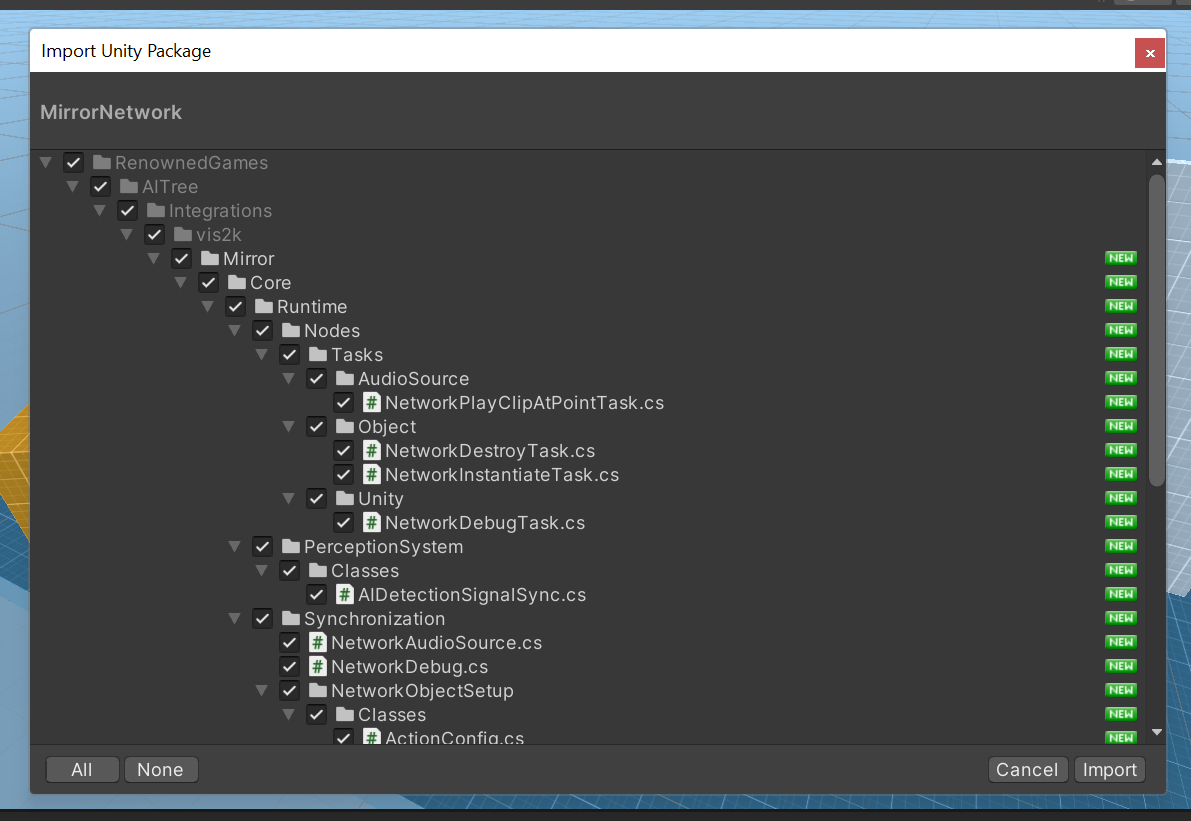Click the script icon for AIDetectionSignalSync.cs
Screen dimensions: 1191x821
click(x=344, y=595)
